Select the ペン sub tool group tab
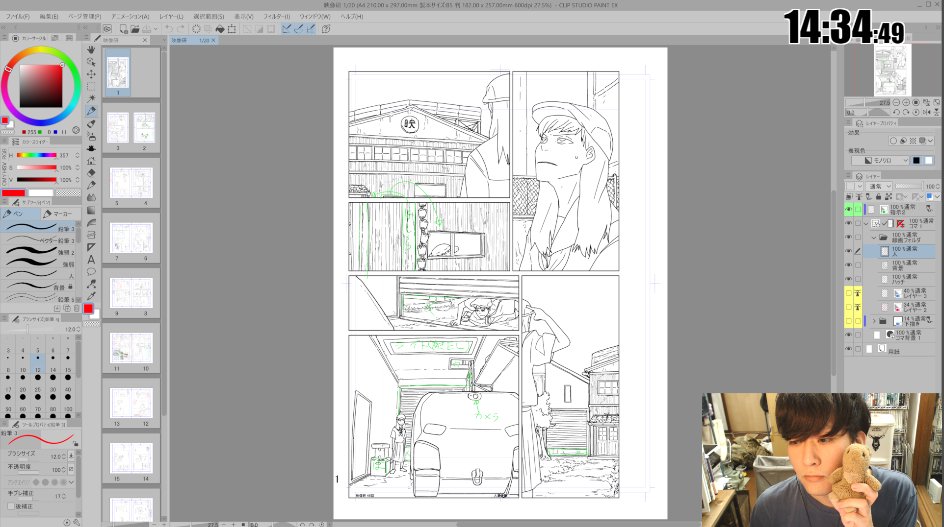This screenshot has height=527, width=944. (20, 214)
